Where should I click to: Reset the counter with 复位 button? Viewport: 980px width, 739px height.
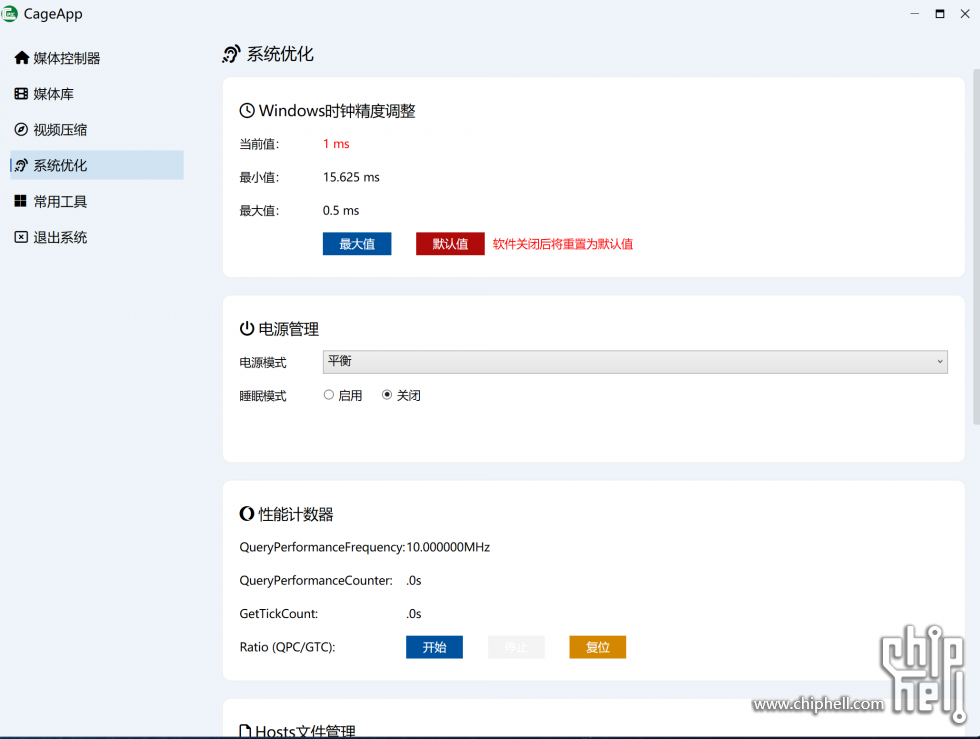click(598, 647)
